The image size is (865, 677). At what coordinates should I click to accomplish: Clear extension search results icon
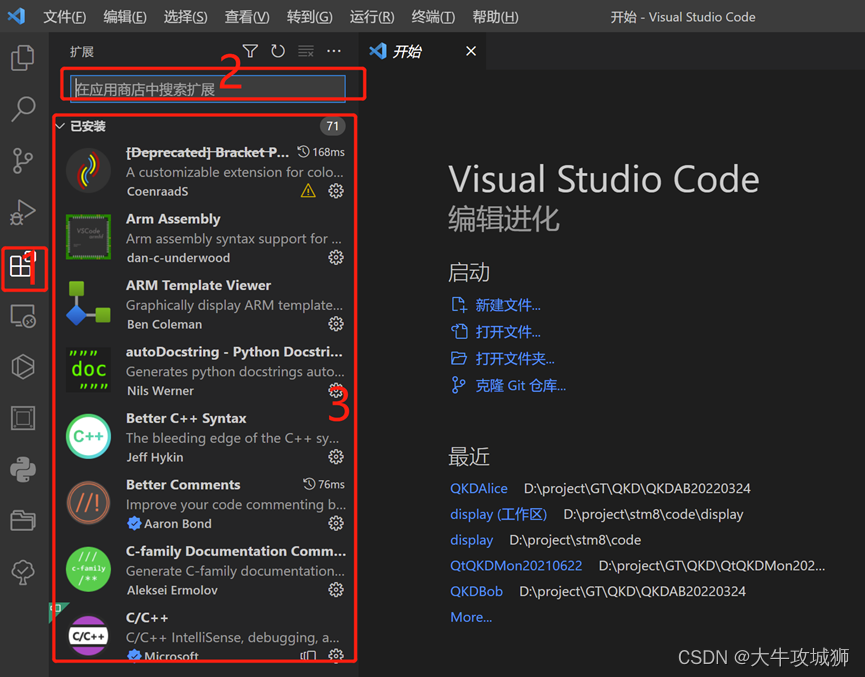(306, 51)
